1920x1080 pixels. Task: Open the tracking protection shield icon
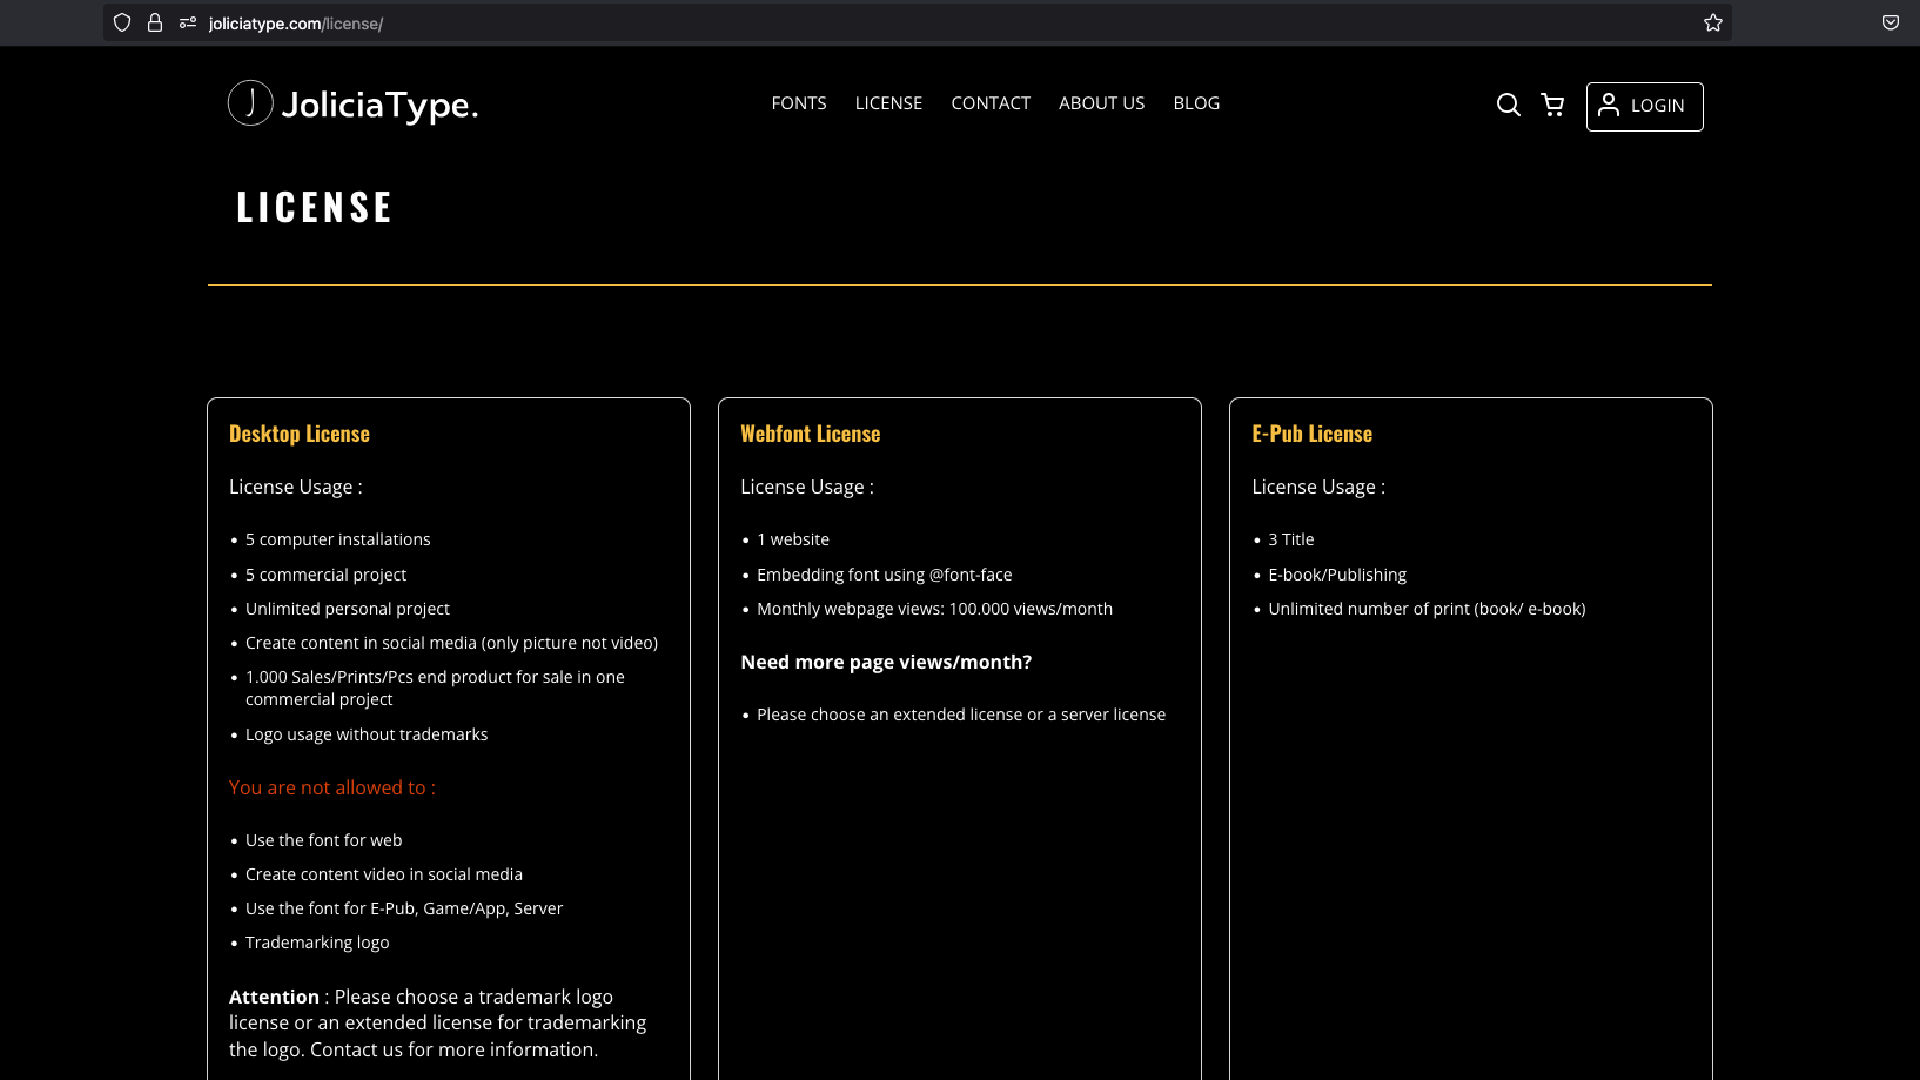tap(122, 23)
